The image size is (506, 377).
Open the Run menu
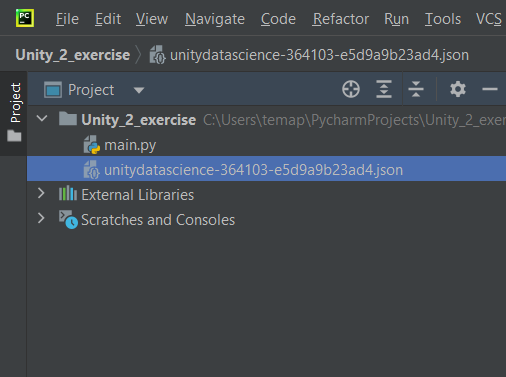[396, 19]
